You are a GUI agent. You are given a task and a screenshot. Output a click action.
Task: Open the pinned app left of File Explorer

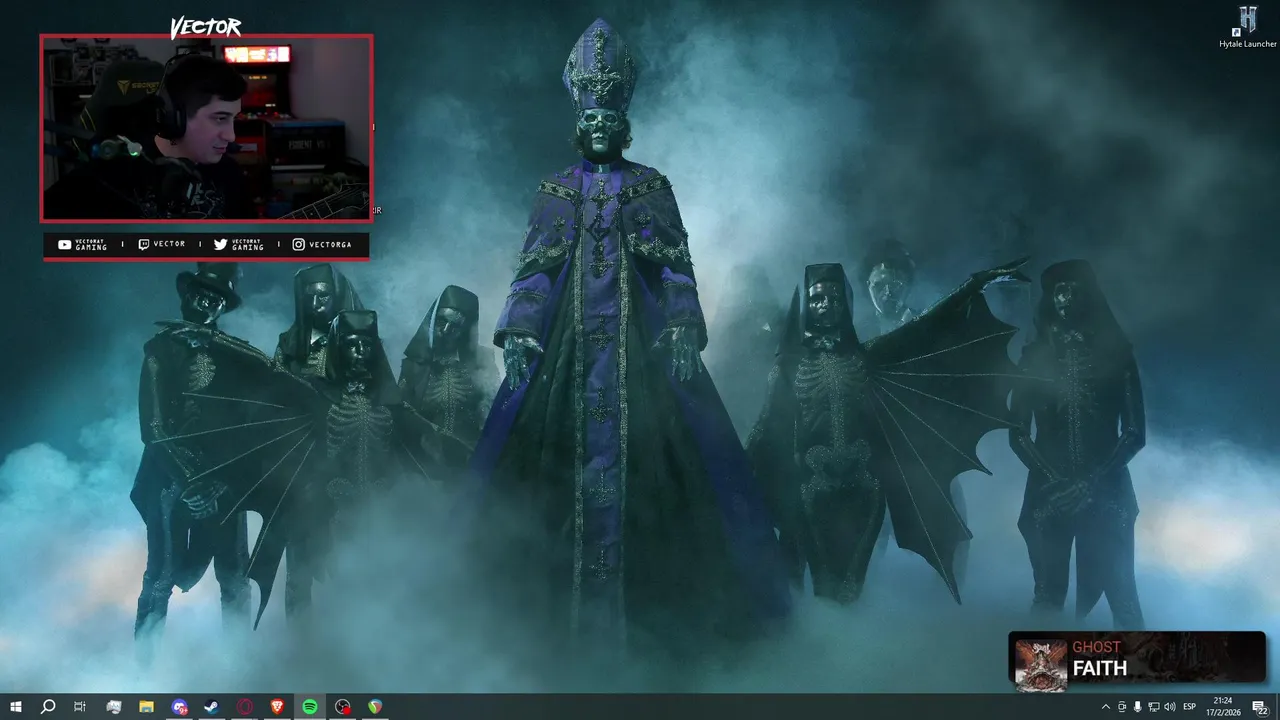113,707
